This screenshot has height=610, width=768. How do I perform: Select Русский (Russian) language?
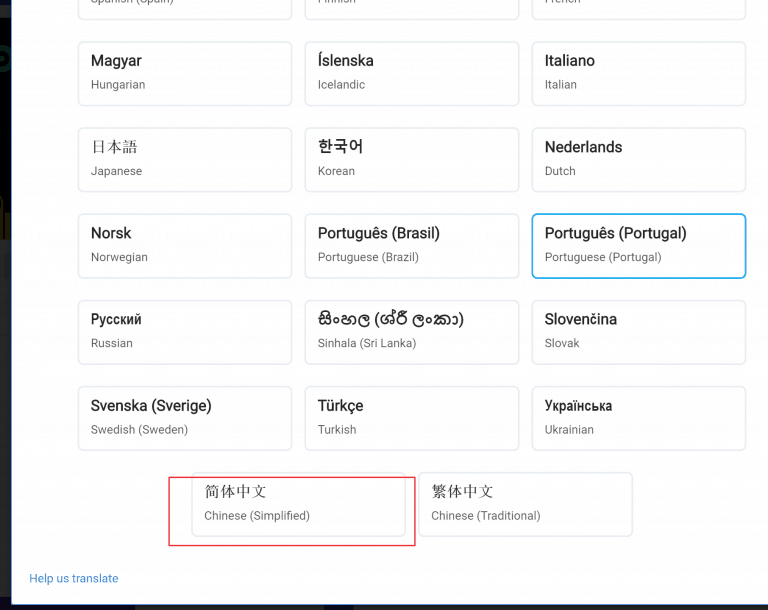coord(185,331)
